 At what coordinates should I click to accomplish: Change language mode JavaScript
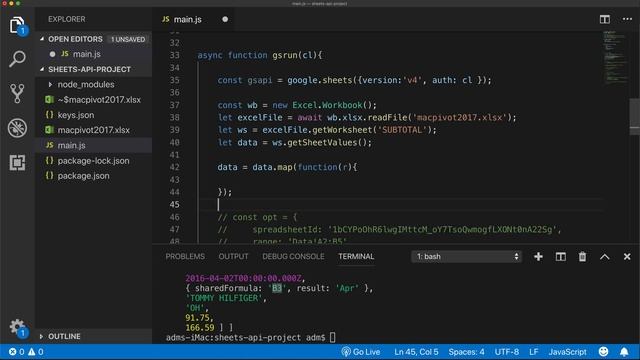[x=567, y=352]
